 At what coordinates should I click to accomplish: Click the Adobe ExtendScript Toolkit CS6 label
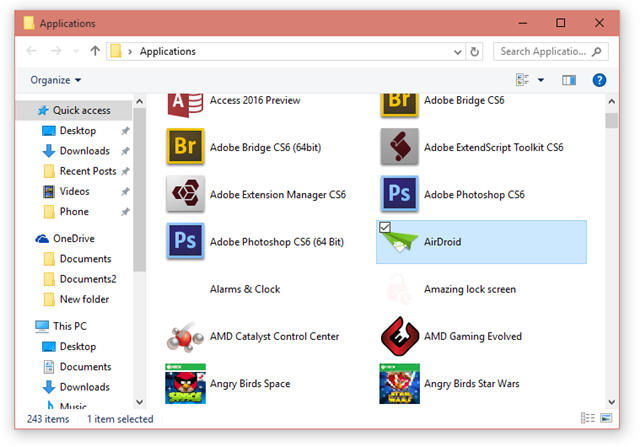(x=493, y=147)
